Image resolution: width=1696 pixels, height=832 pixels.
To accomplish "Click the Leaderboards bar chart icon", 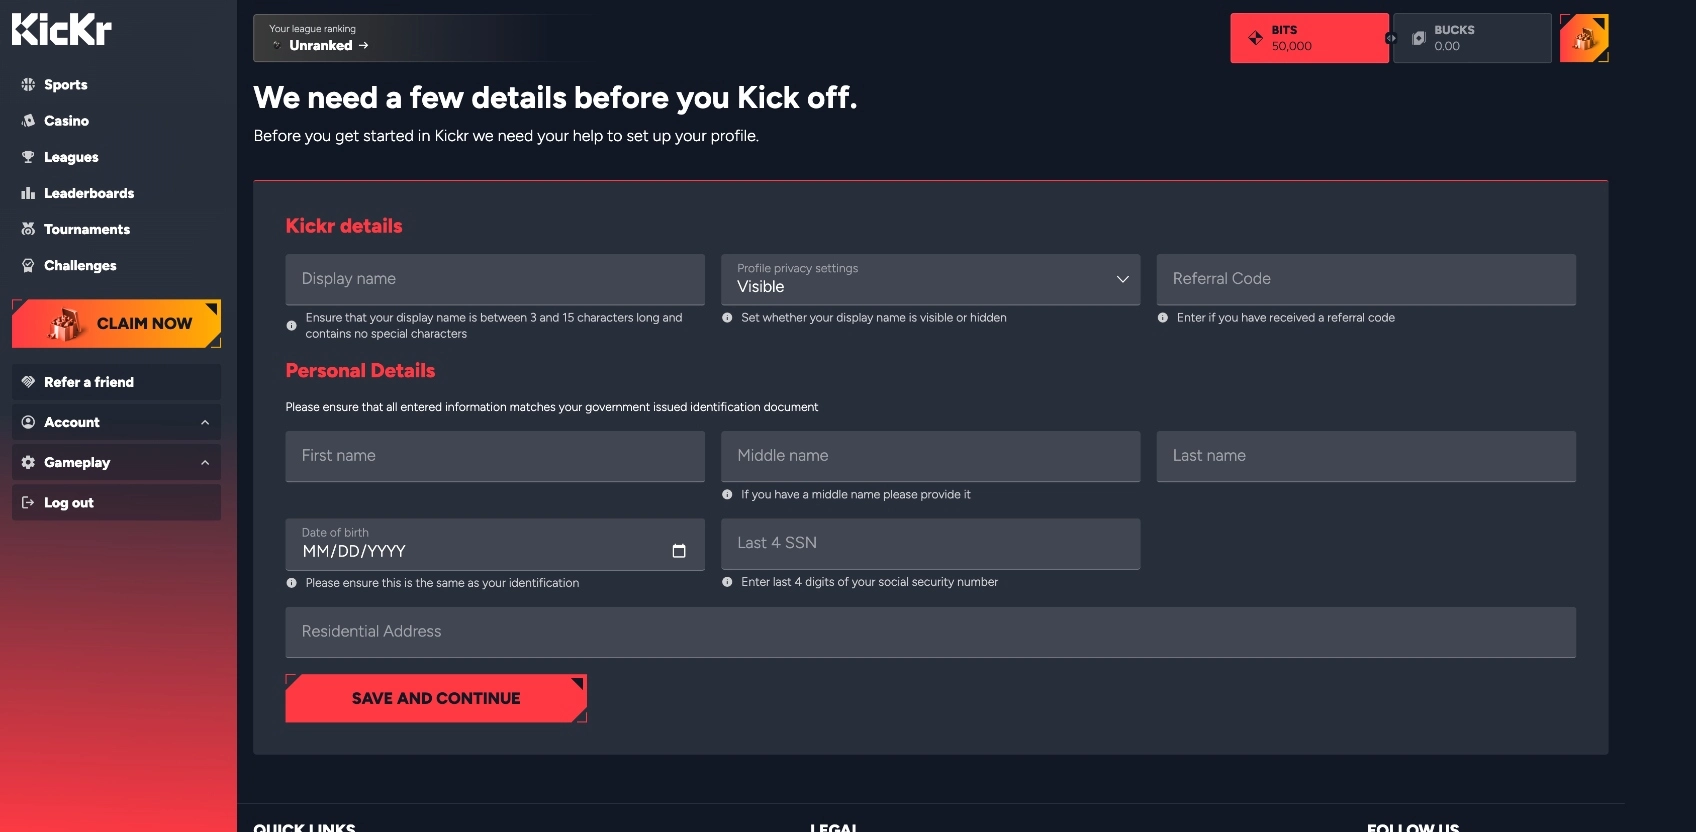I will coord(28,193).
